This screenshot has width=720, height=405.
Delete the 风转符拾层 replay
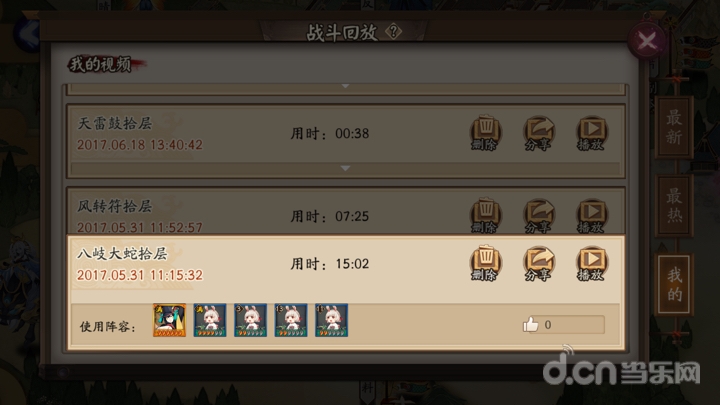486,215
